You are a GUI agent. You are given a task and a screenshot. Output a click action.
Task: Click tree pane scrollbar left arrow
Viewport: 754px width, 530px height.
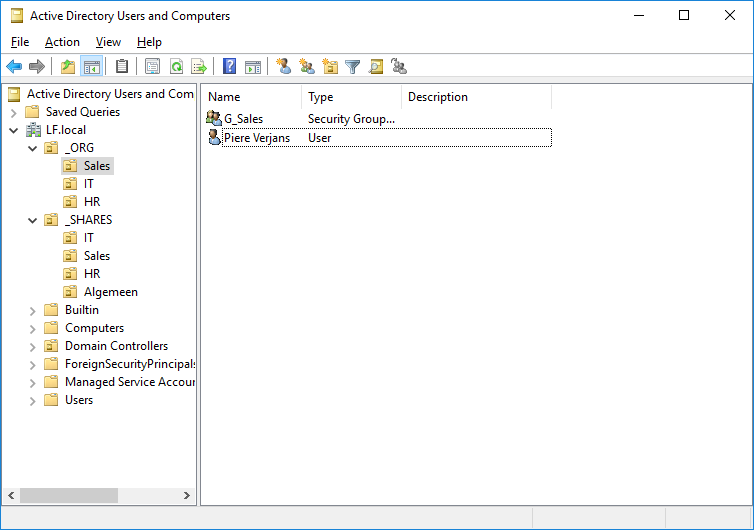pyautogui.click(x=11, y=495)
